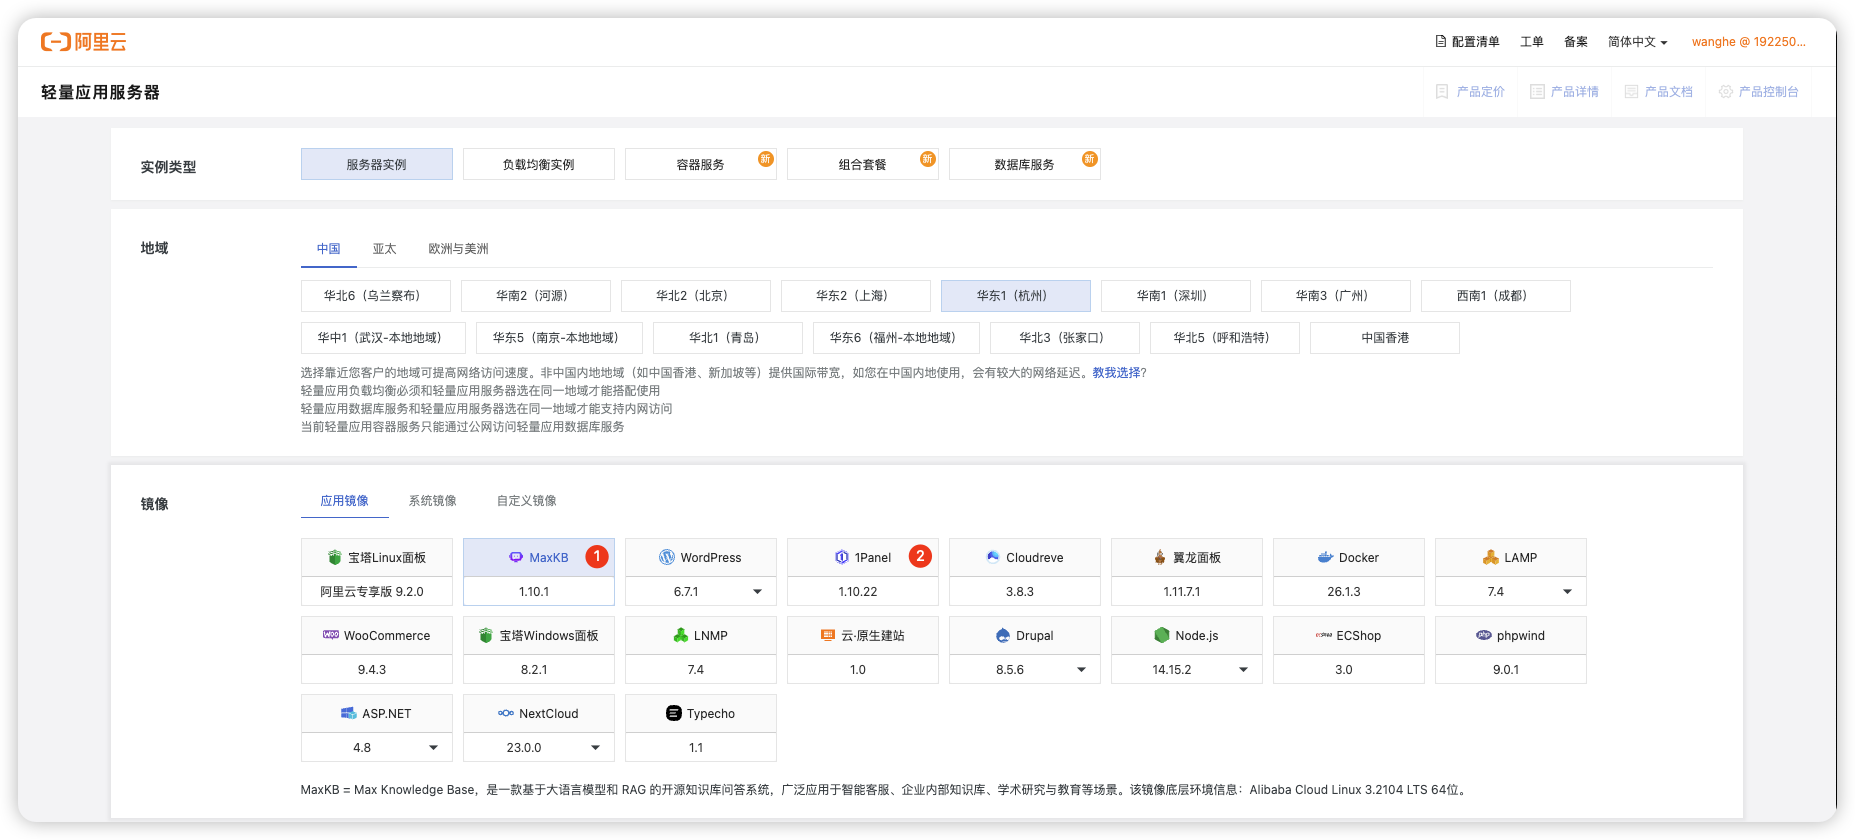Image resolution: width=1855 pixels, height=840 pixels.
Task: Click the 产品详情 icon
Action: click(x=1537, y=92)
